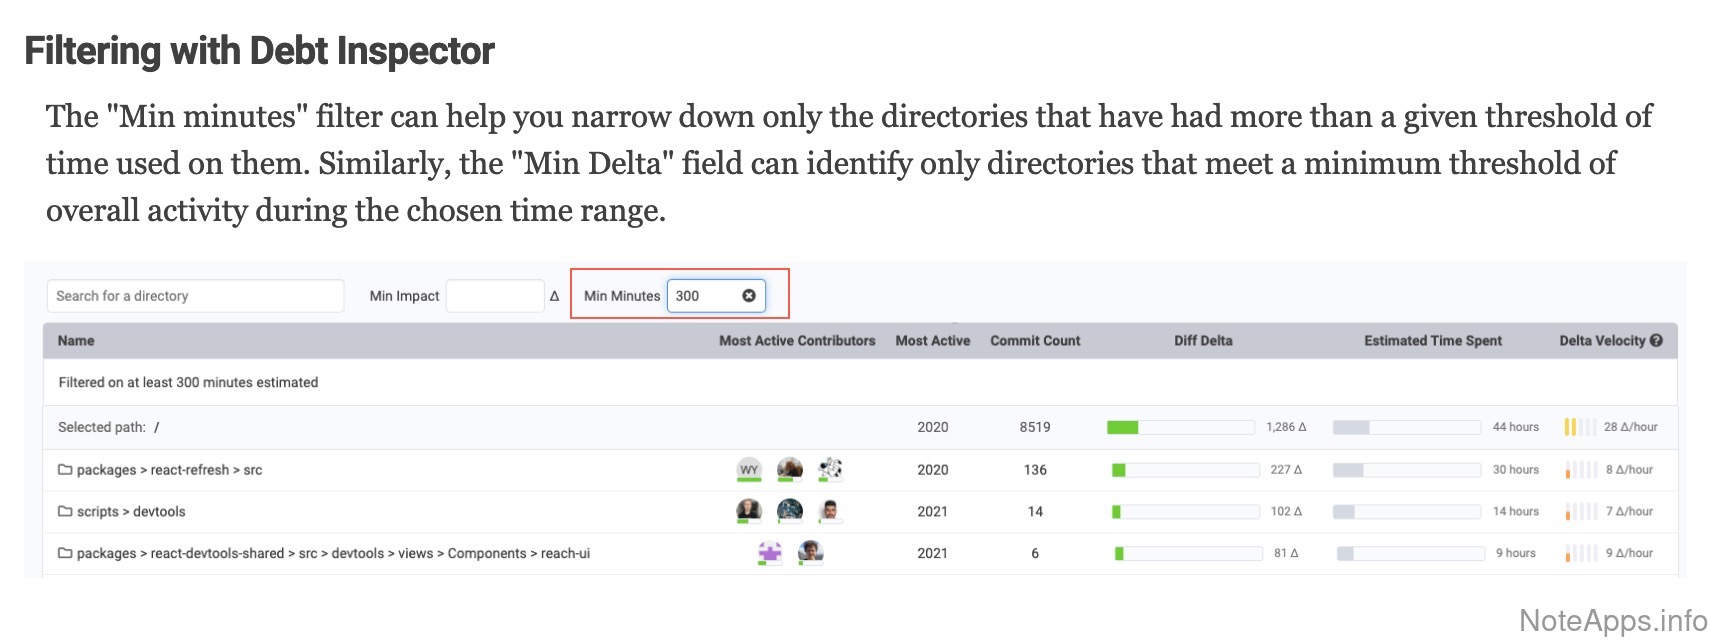The height and width of the screenshot is (640, 1710).
Task: Sort by Estimated Time Spent column
Action: [x=1432, y=341]
